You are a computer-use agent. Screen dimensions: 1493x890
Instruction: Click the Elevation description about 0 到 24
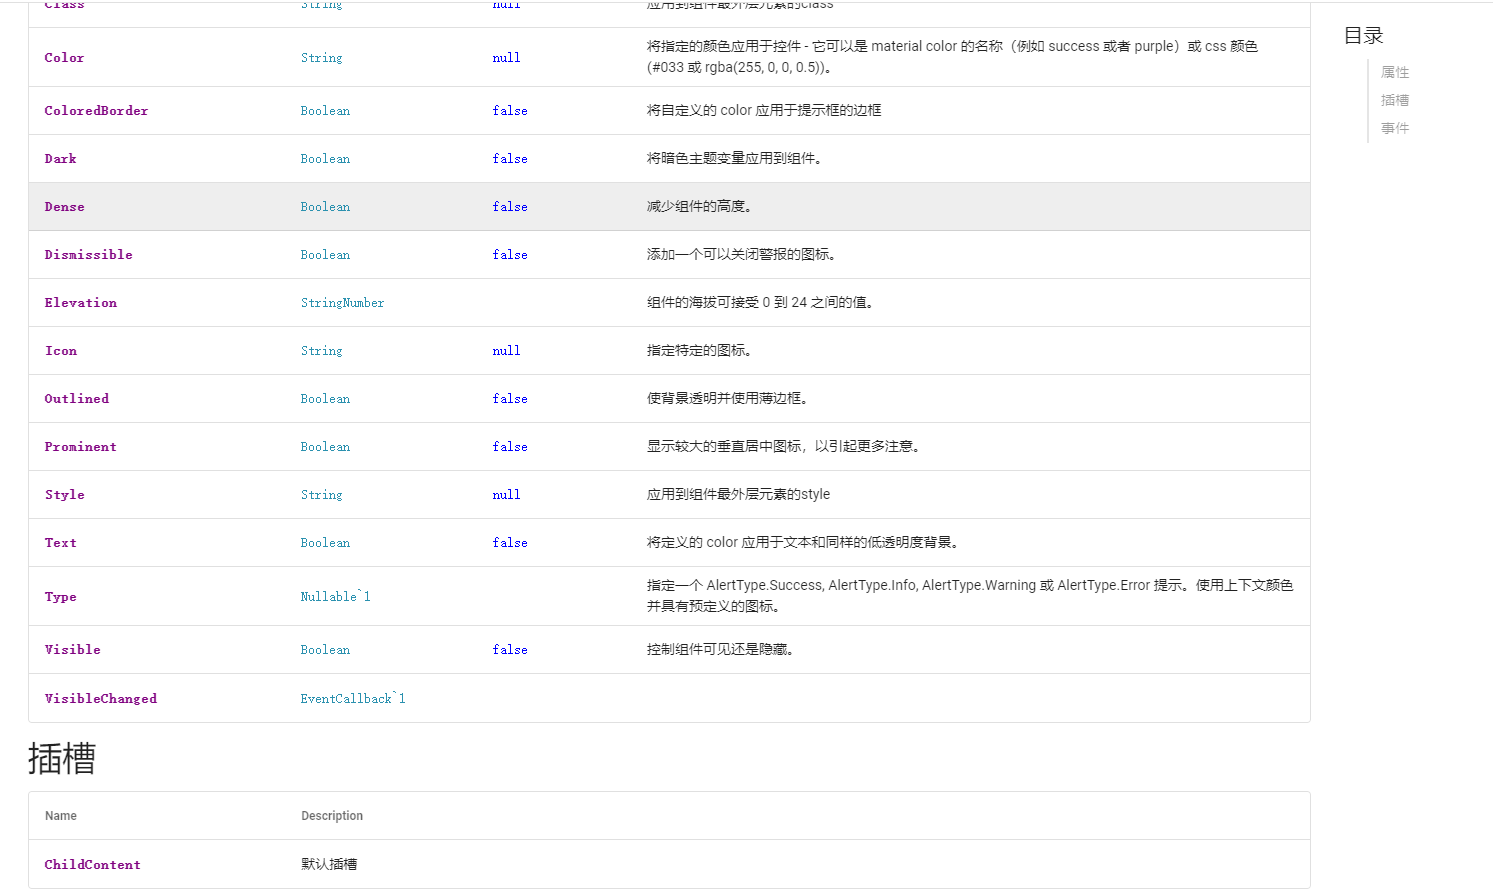click(762, 302)
